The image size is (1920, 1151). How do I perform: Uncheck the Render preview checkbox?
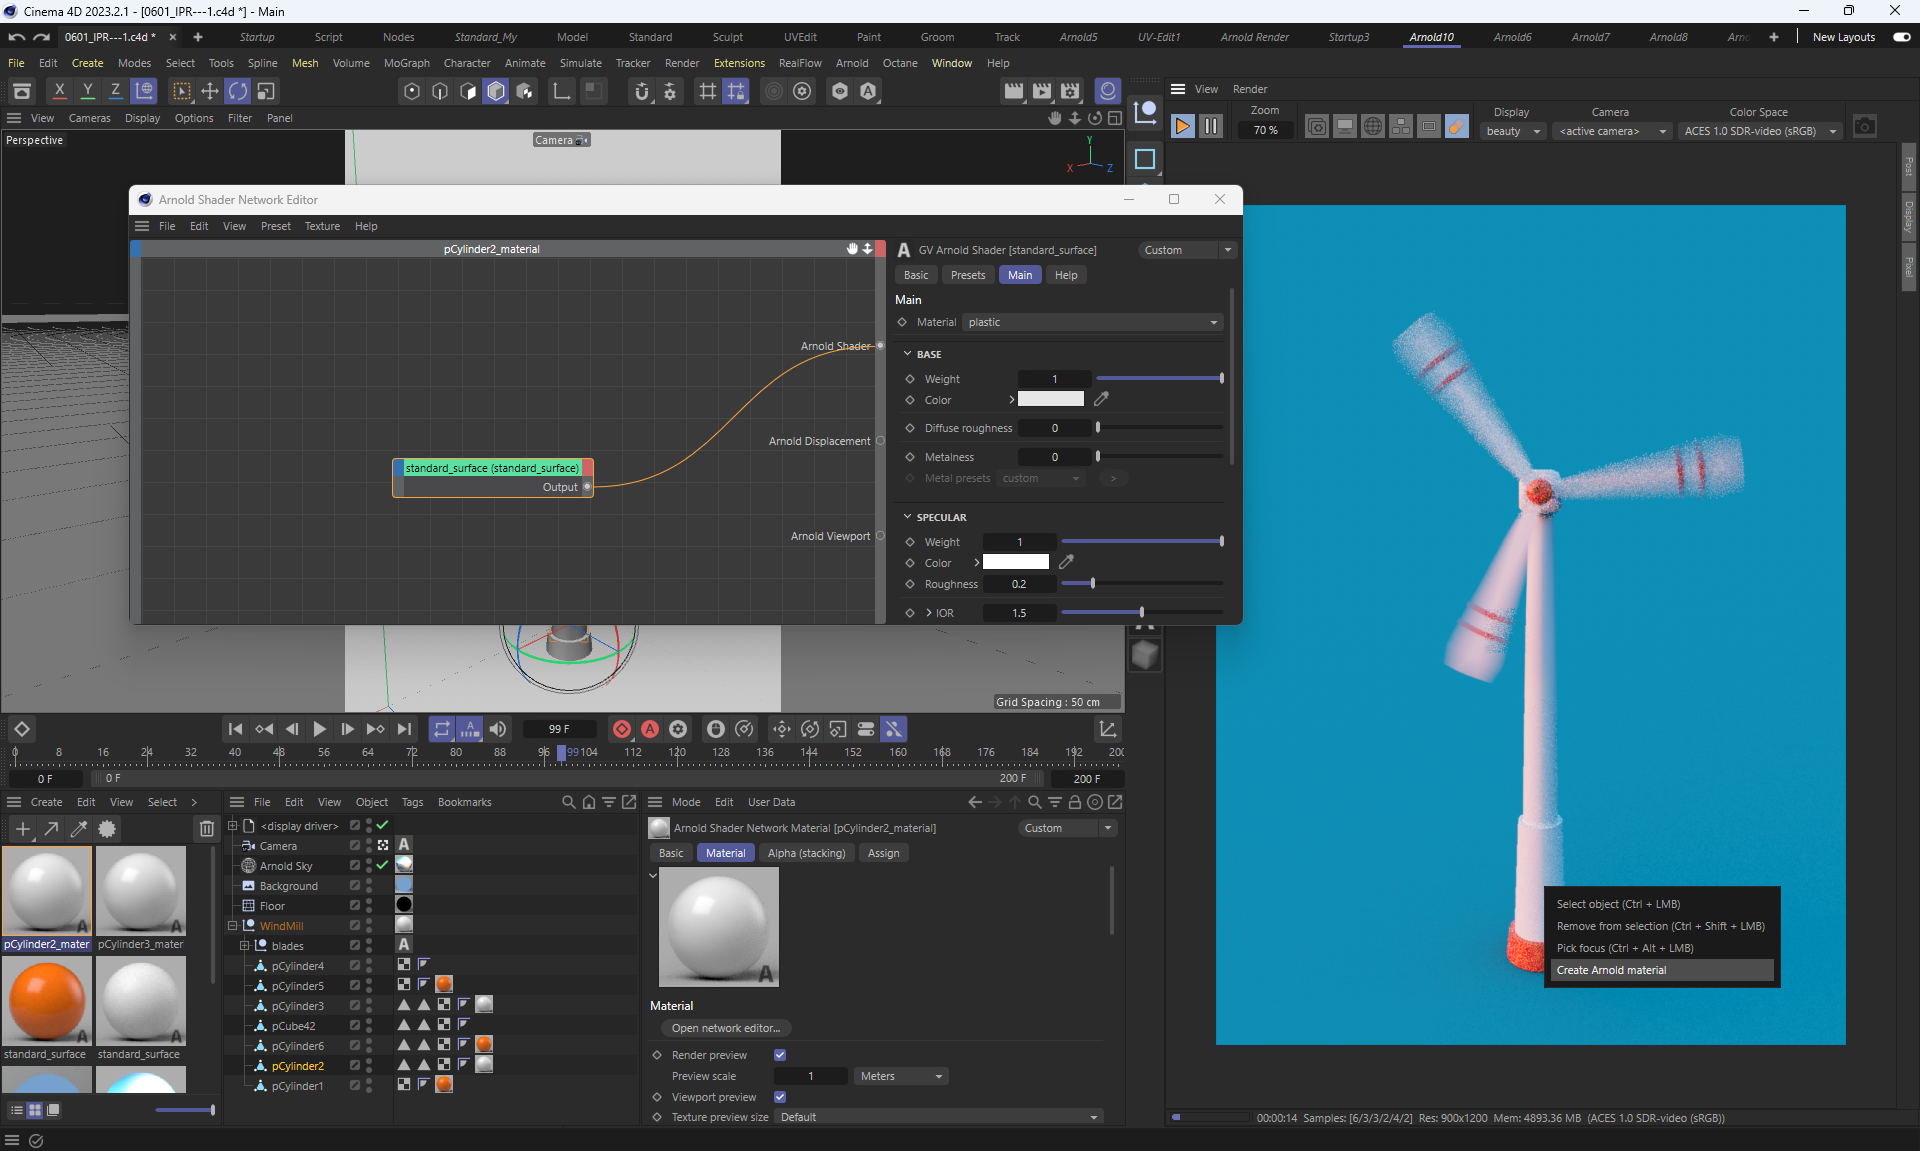click(780, 1055)
